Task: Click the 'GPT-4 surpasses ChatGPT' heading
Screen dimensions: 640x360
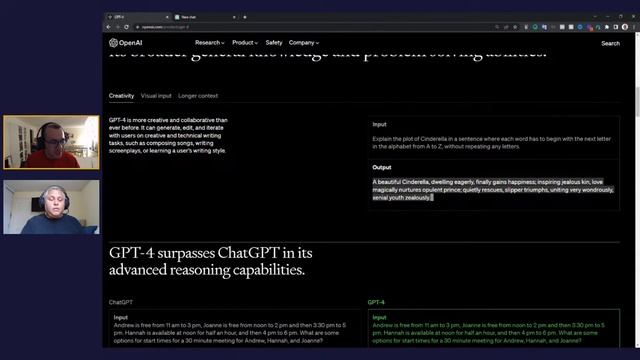Action: [211, 261]
